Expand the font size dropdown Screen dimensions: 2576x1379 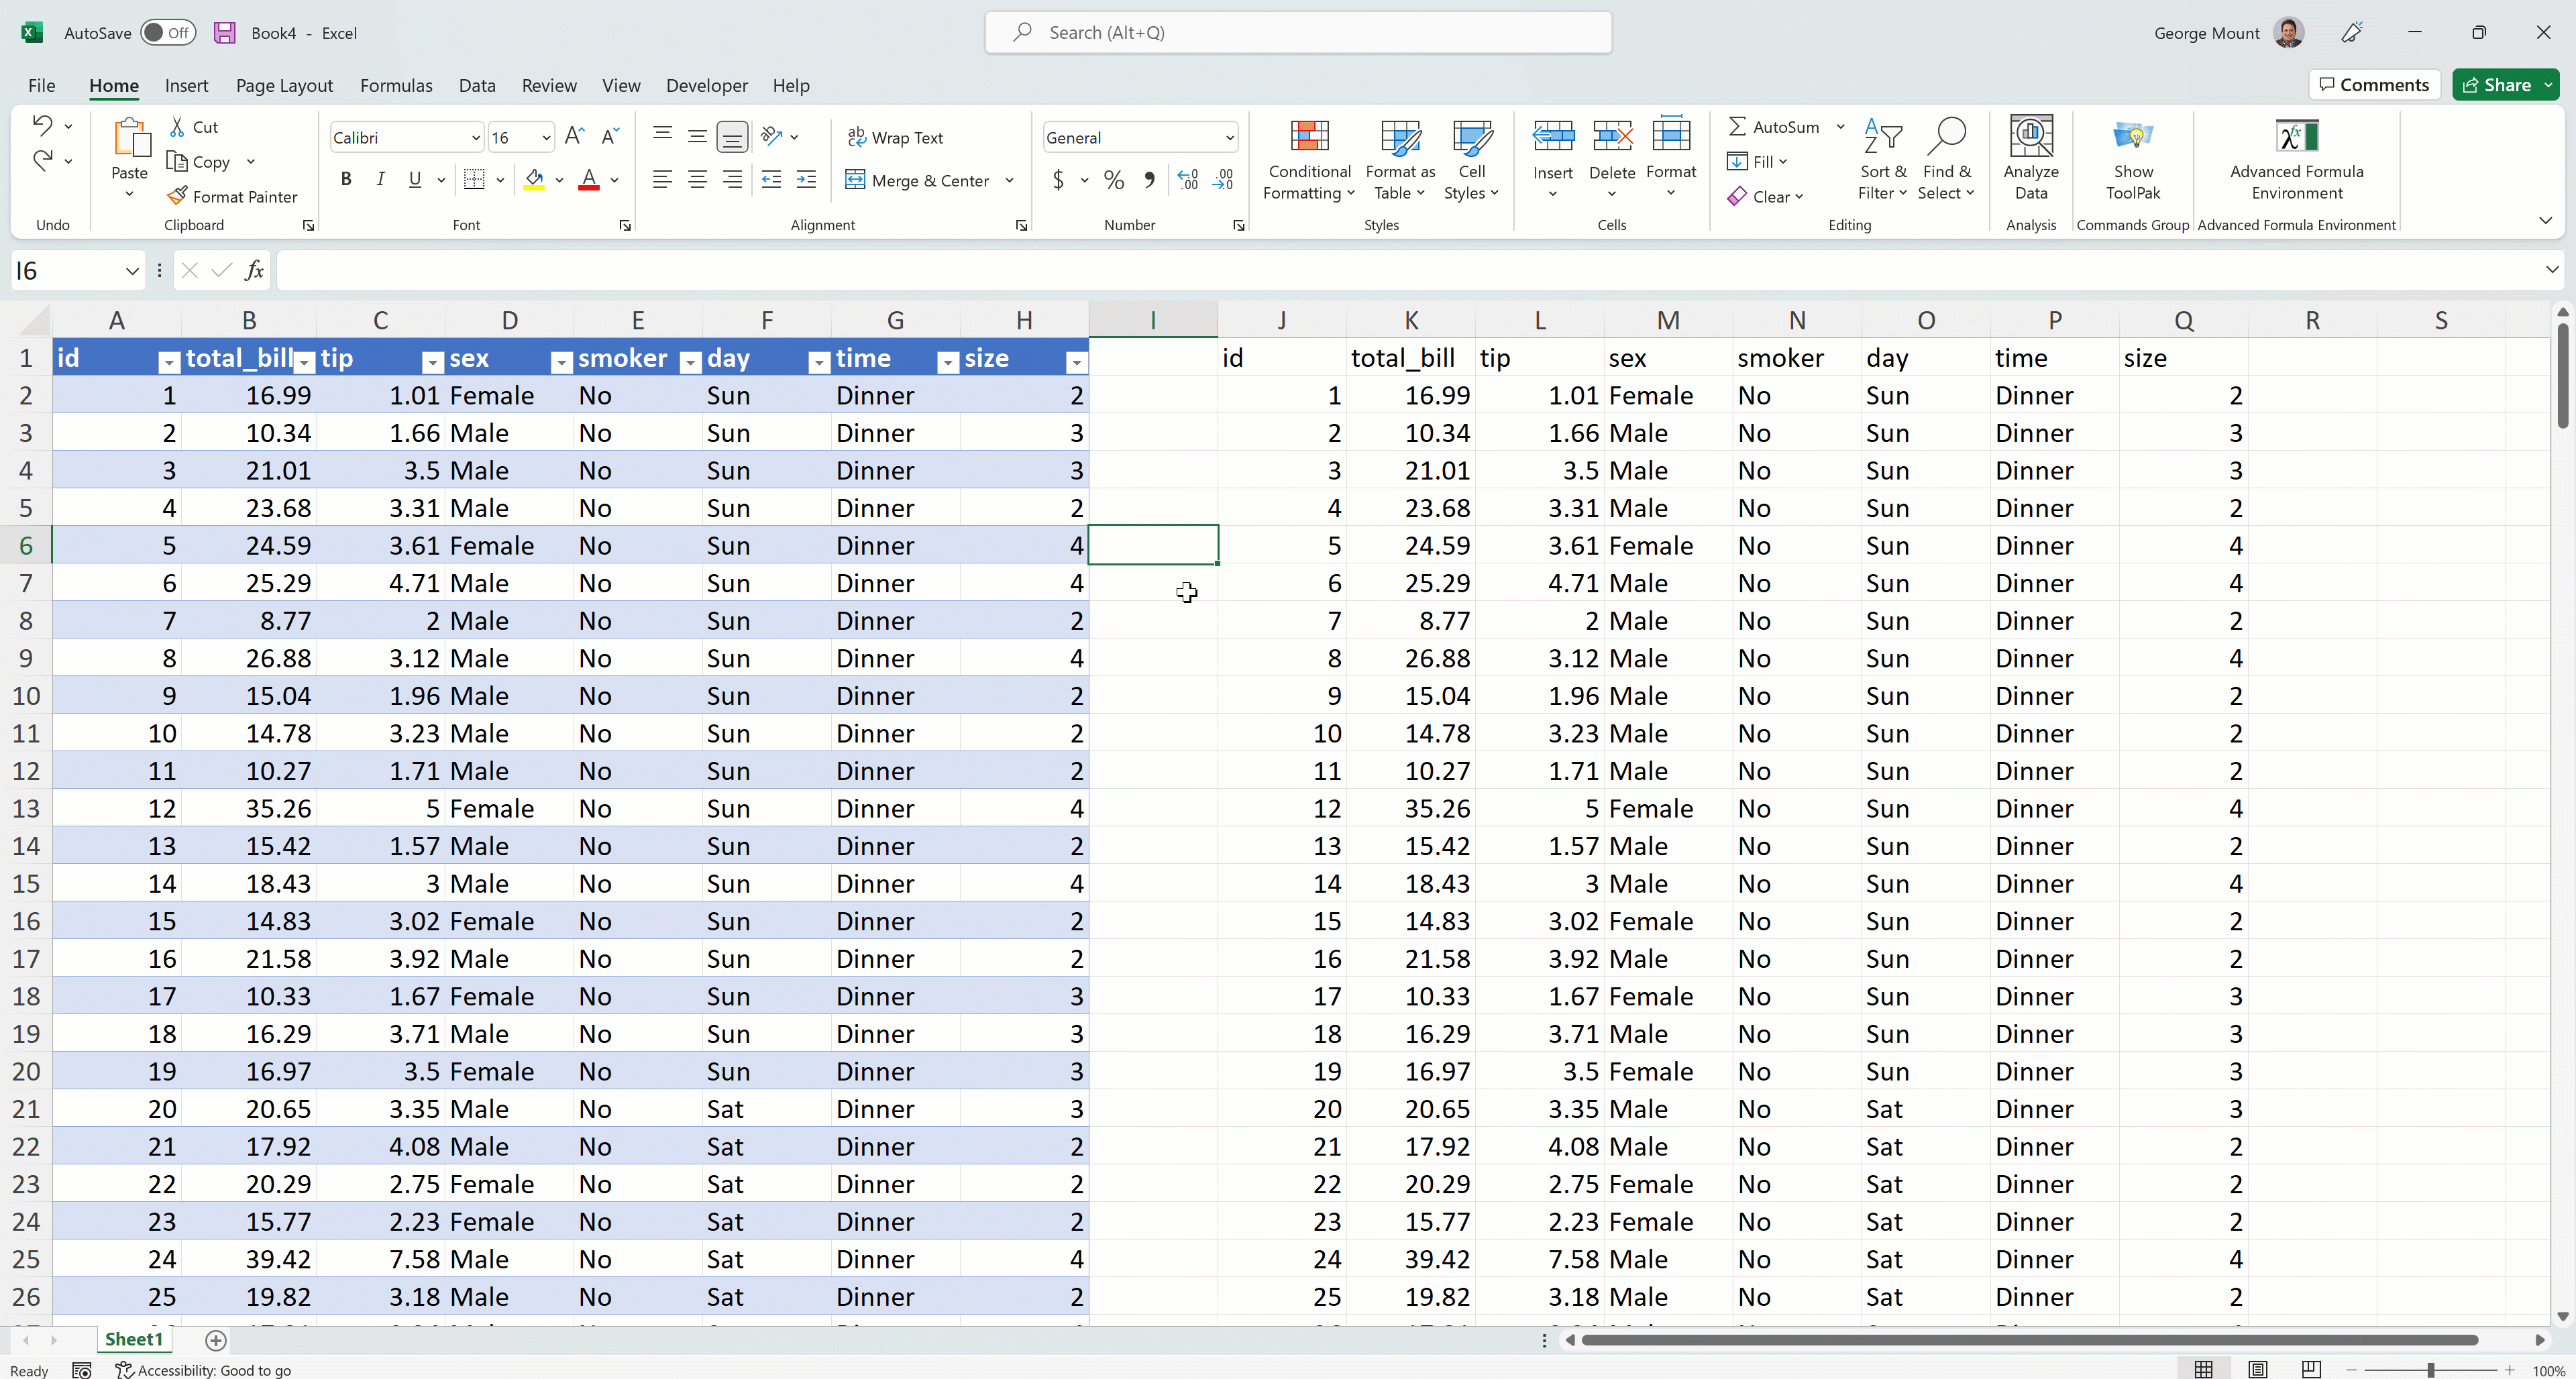click(546, 138)
